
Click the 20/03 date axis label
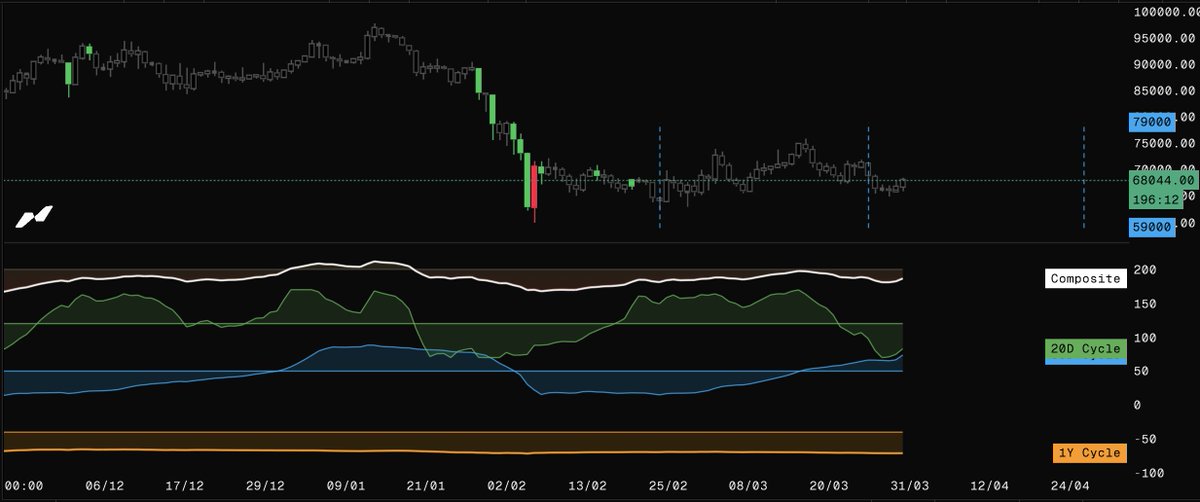click(x=830, y=485)
